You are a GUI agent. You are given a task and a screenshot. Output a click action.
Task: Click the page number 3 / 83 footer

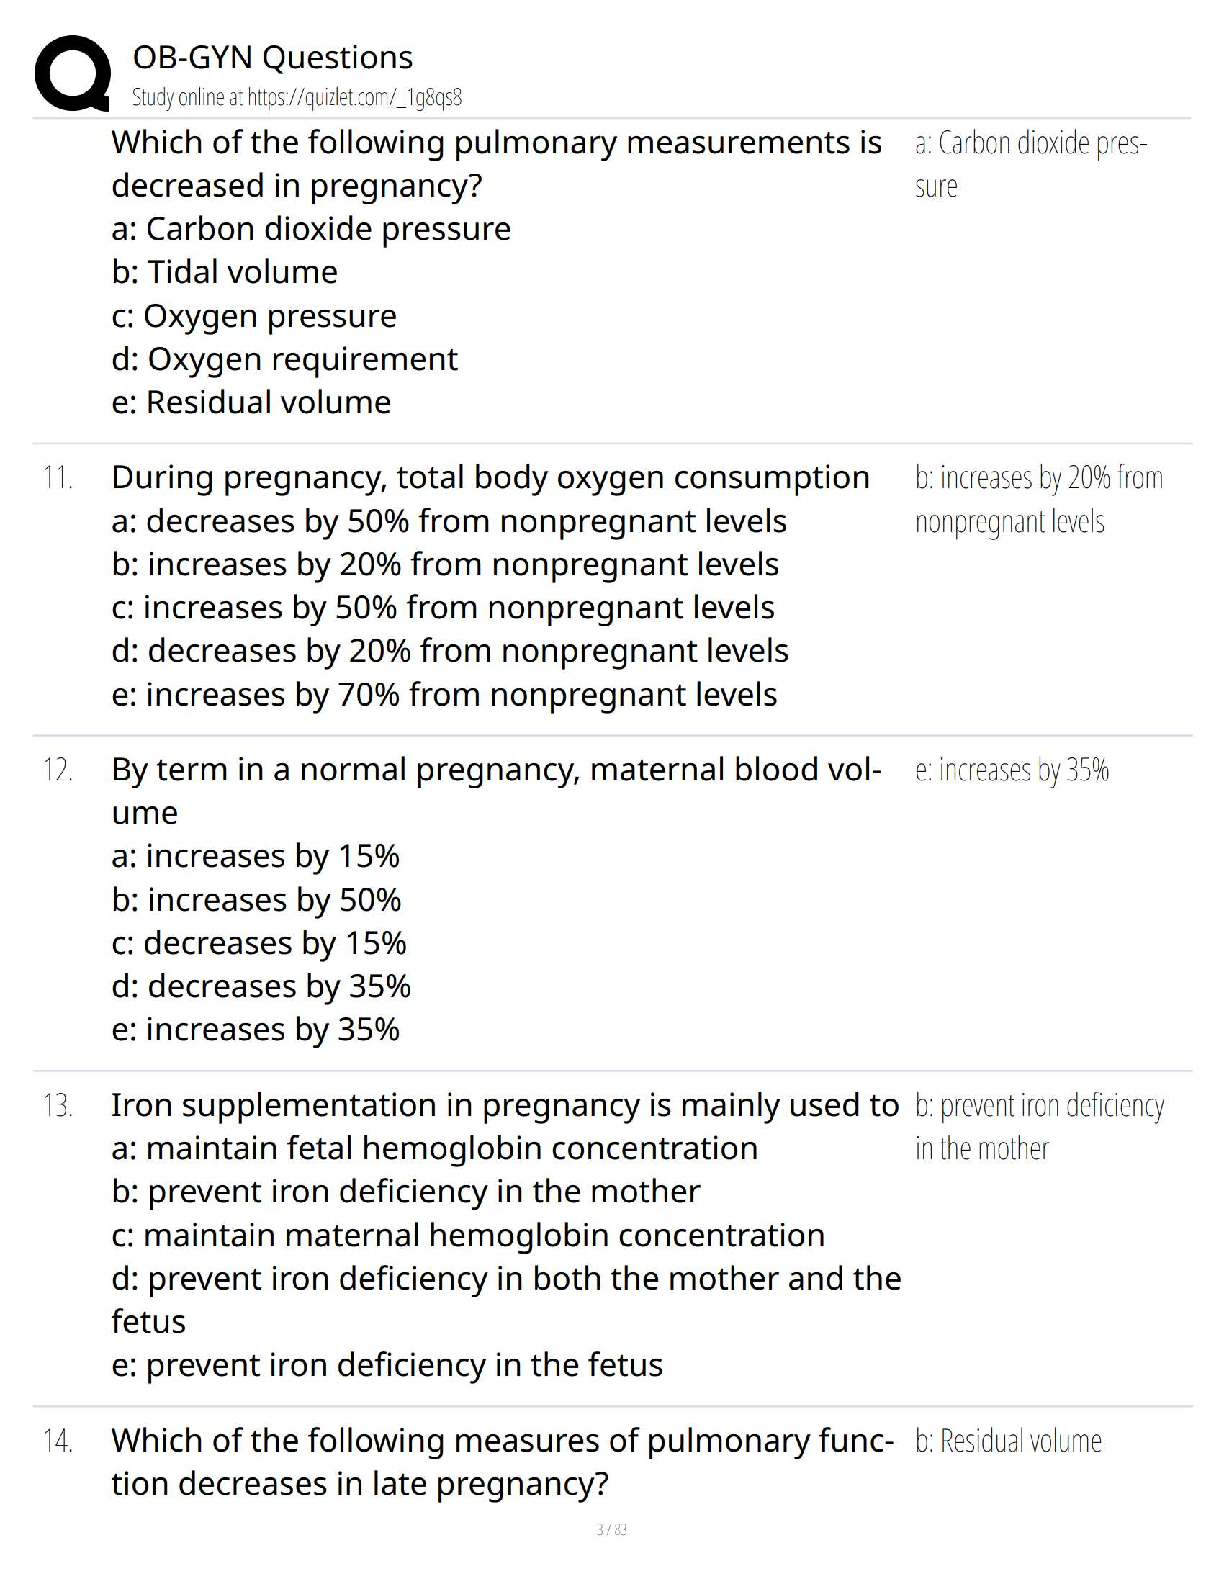click(611, 1529)
